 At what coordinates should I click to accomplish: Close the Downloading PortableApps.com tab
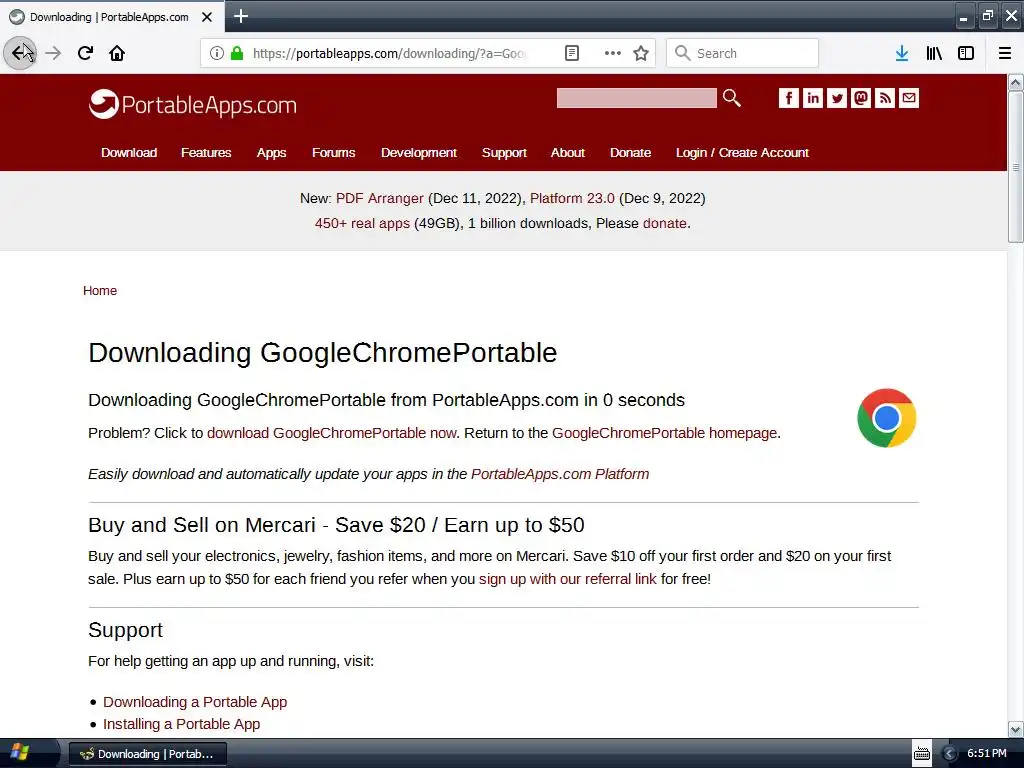(x=207, y=17)
